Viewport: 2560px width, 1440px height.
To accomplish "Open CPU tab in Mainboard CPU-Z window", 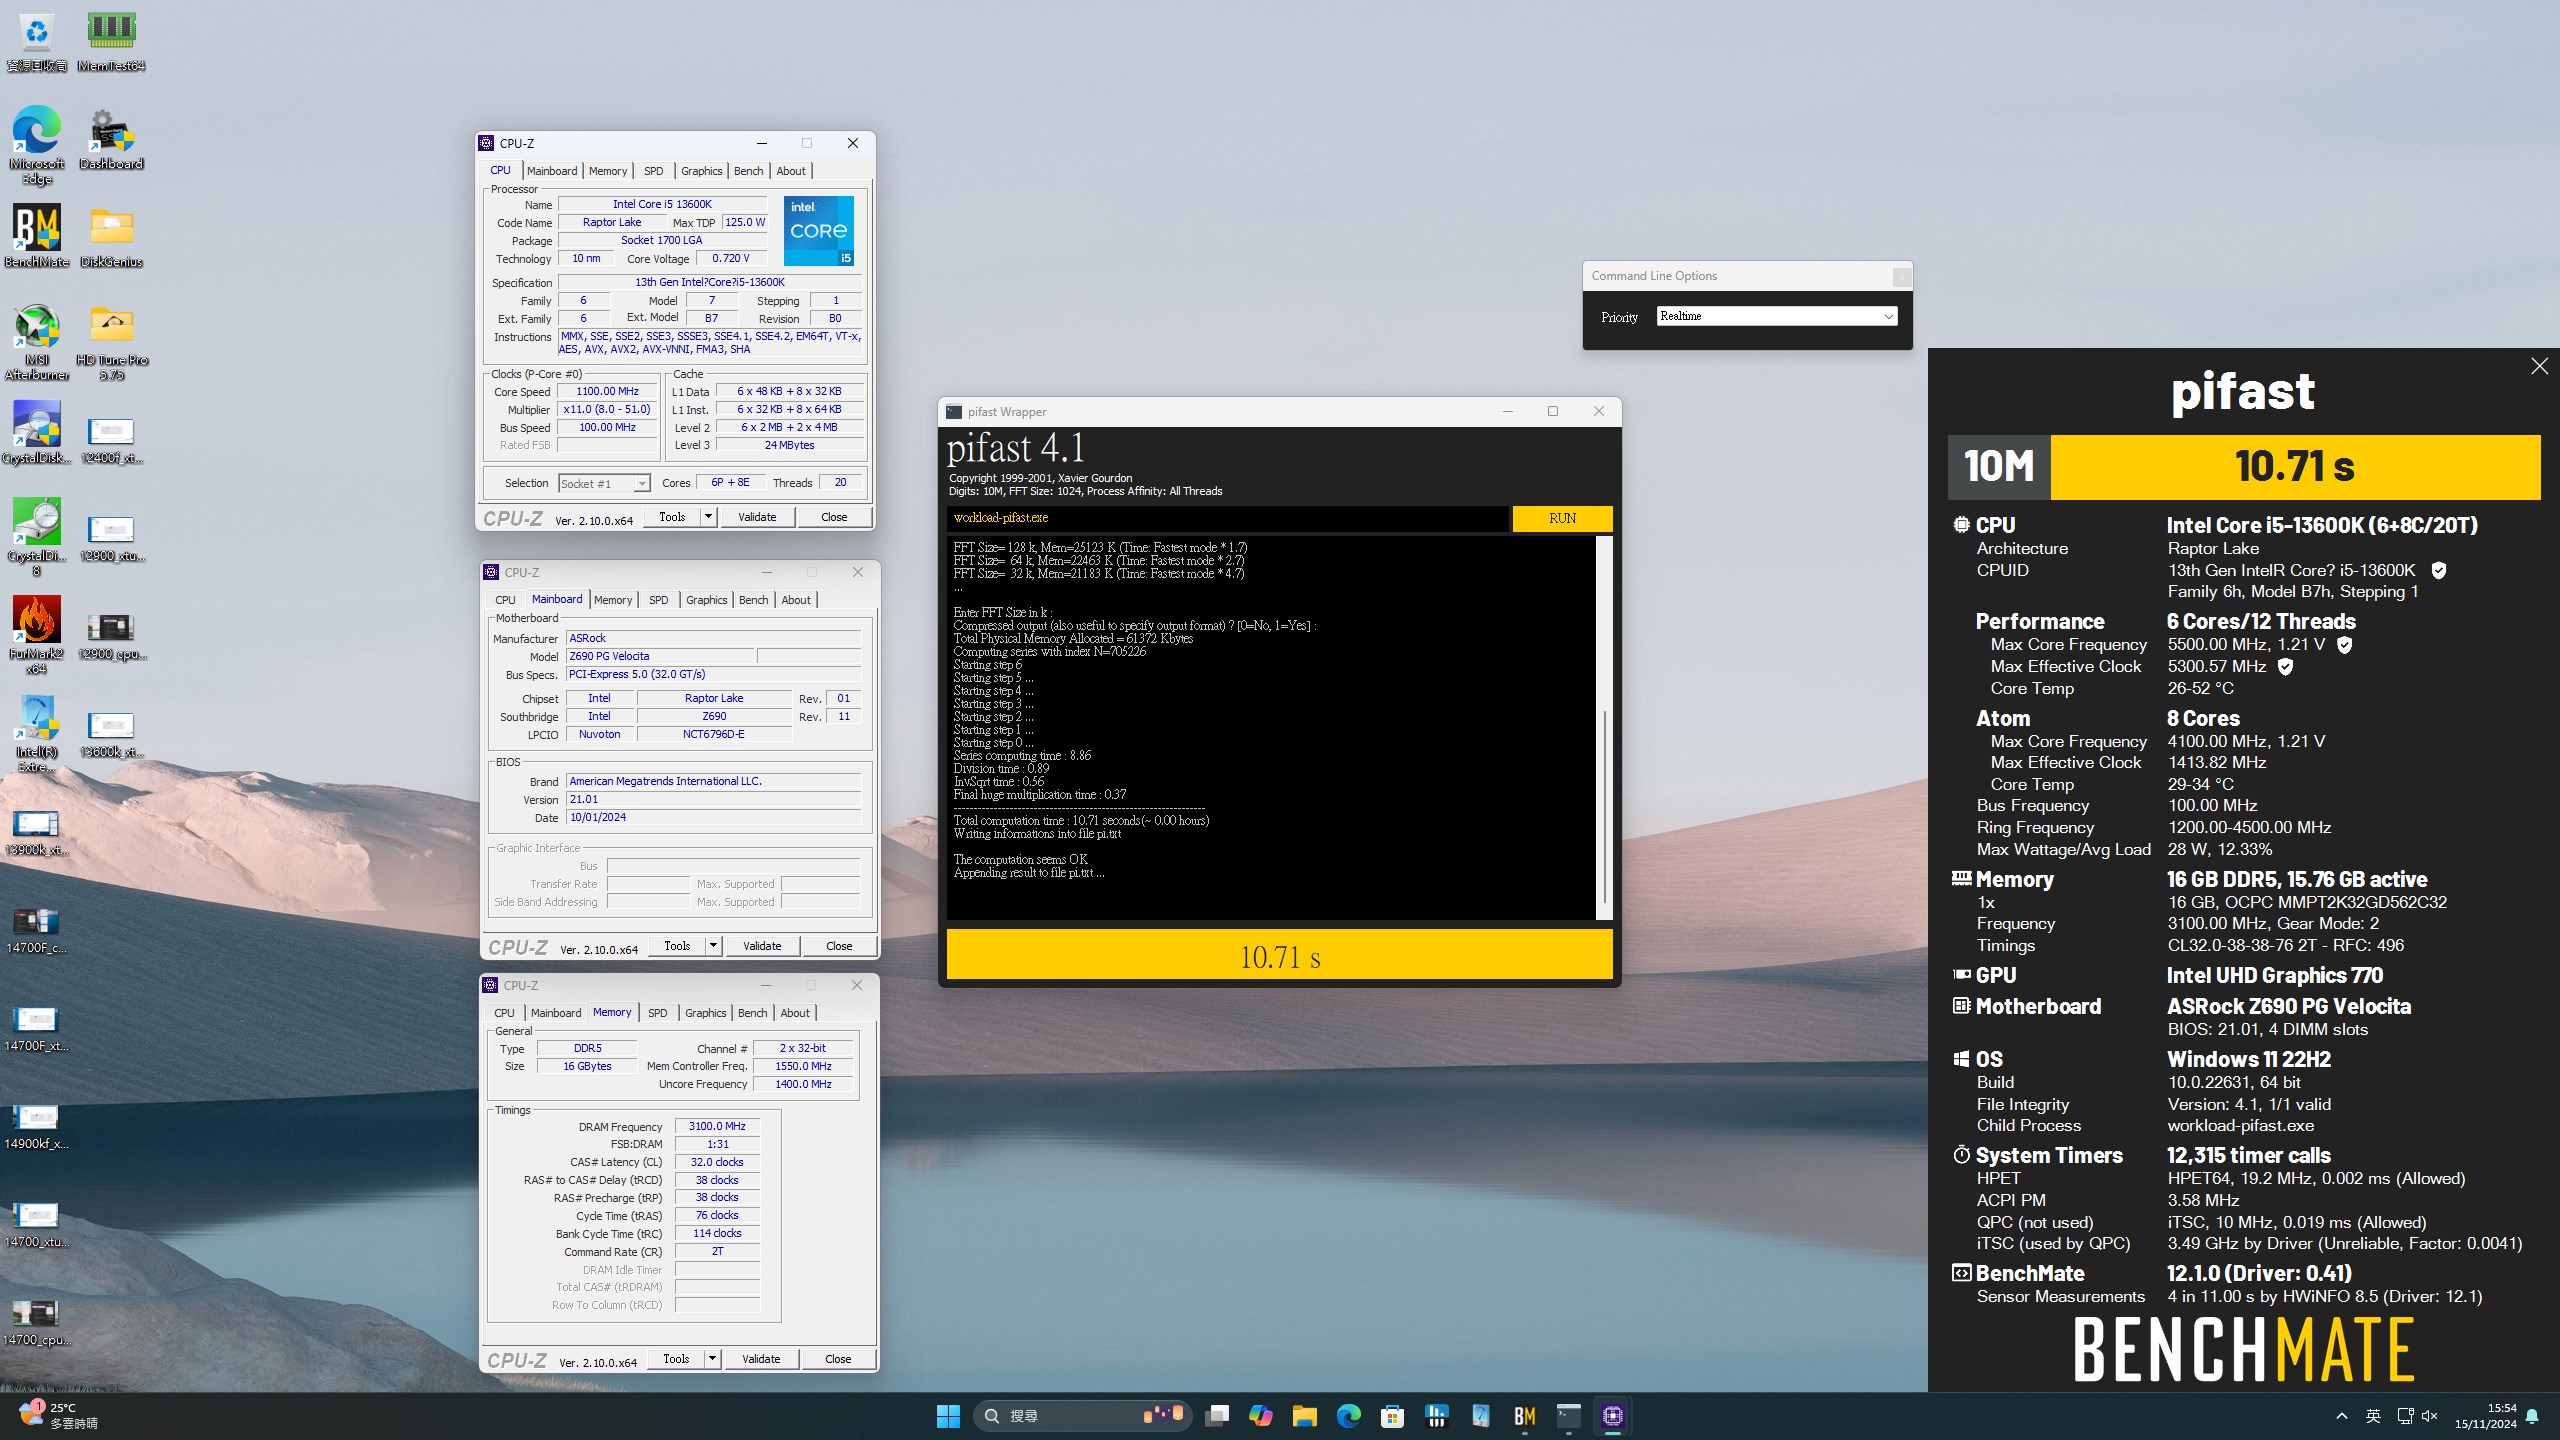I will (x=506, y=600).
